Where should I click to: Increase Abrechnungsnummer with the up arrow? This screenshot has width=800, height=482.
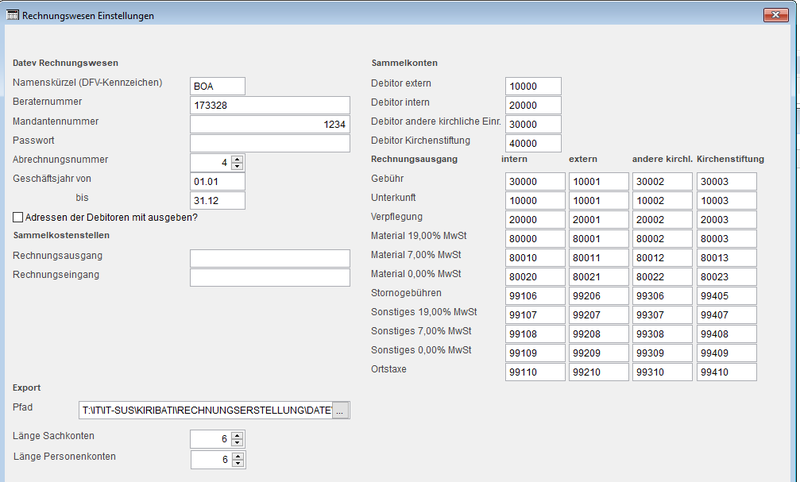(237, 160)
